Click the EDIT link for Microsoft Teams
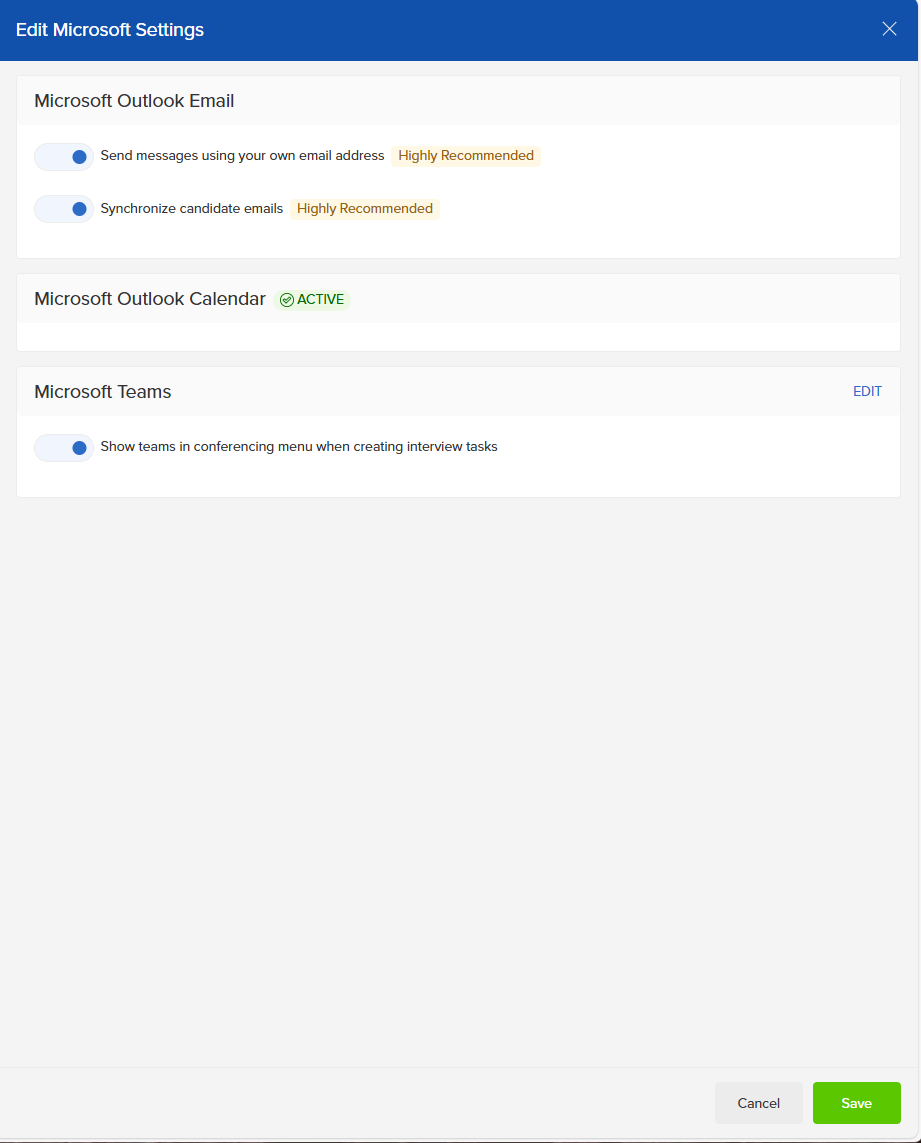Image resolution: width=921 pixels, height=1143 pixels. [867, 391]
